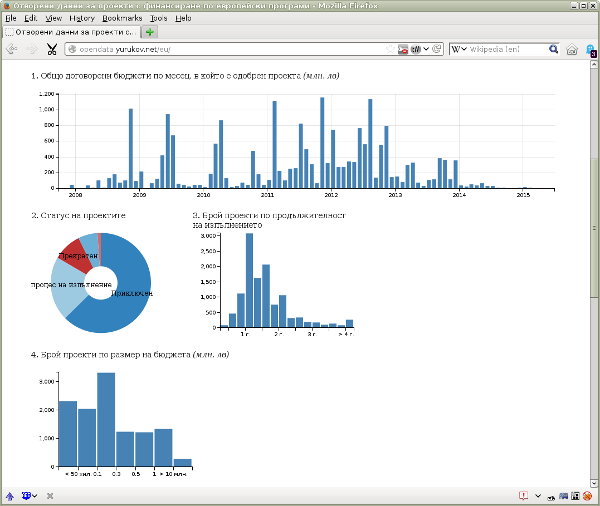Viewport: 600px width, 506px height.
Task: Reload the page with the refresh icon
Action: tap(437, 49)
